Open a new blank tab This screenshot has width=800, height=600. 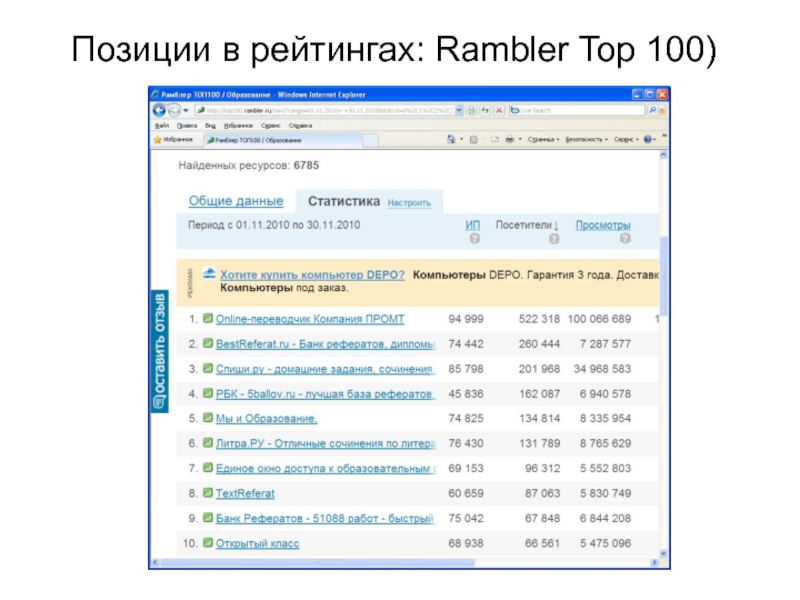370,140
